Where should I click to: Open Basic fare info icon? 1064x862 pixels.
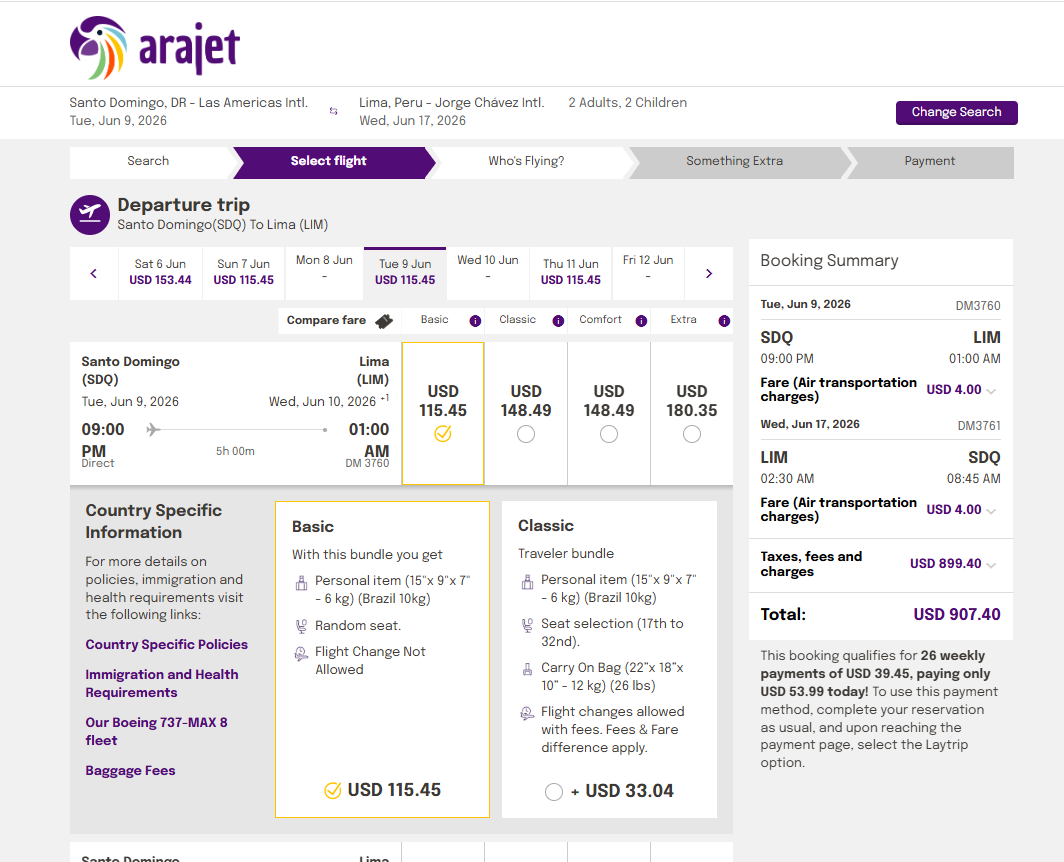[475, 320]
